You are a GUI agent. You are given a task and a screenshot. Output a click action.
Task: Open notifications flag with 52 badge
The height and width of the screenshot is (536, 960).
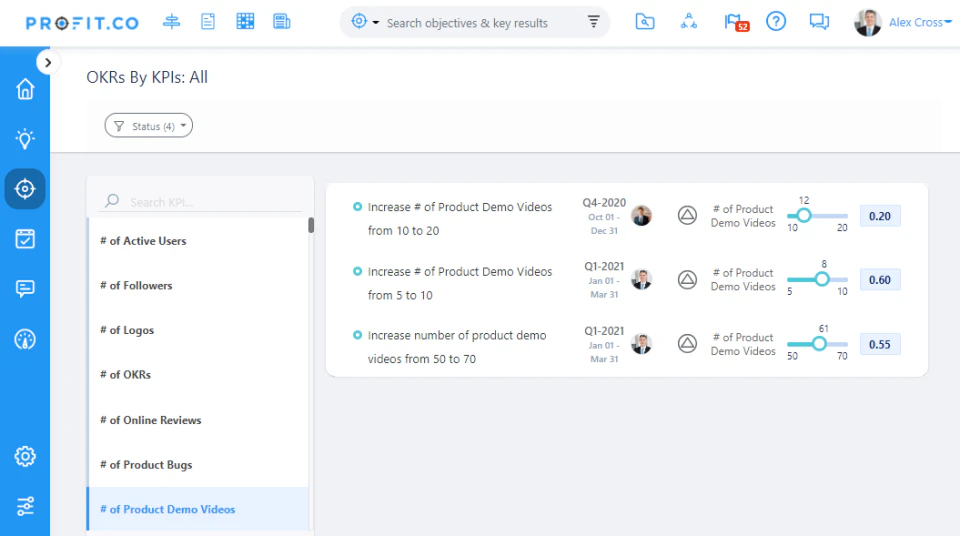pyautogui.click(x=735, y=23)
